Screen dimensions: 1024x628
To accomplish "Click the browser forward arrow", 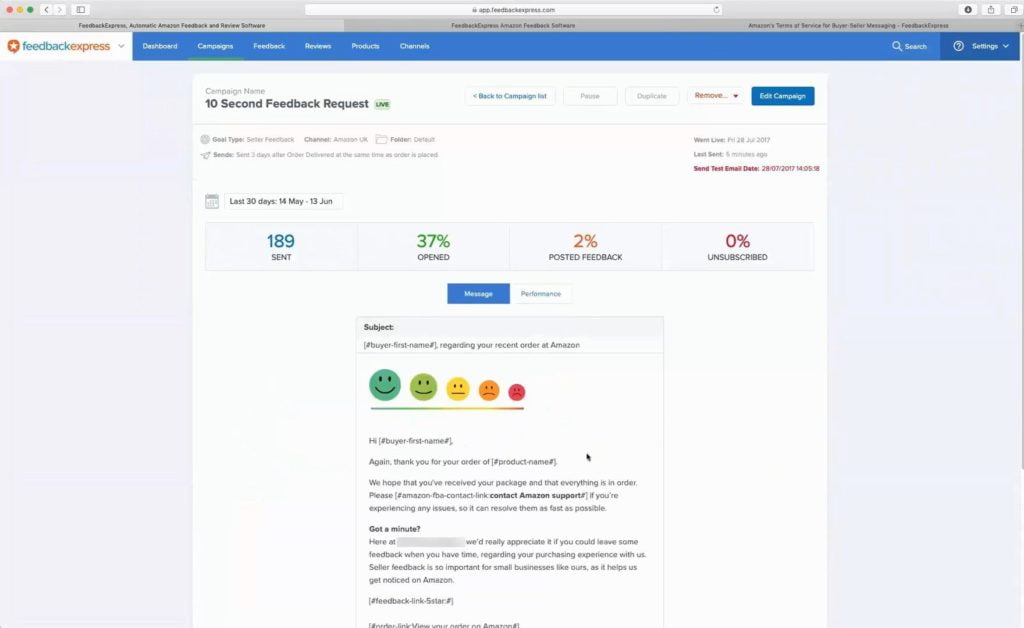I will pos(59,10).
